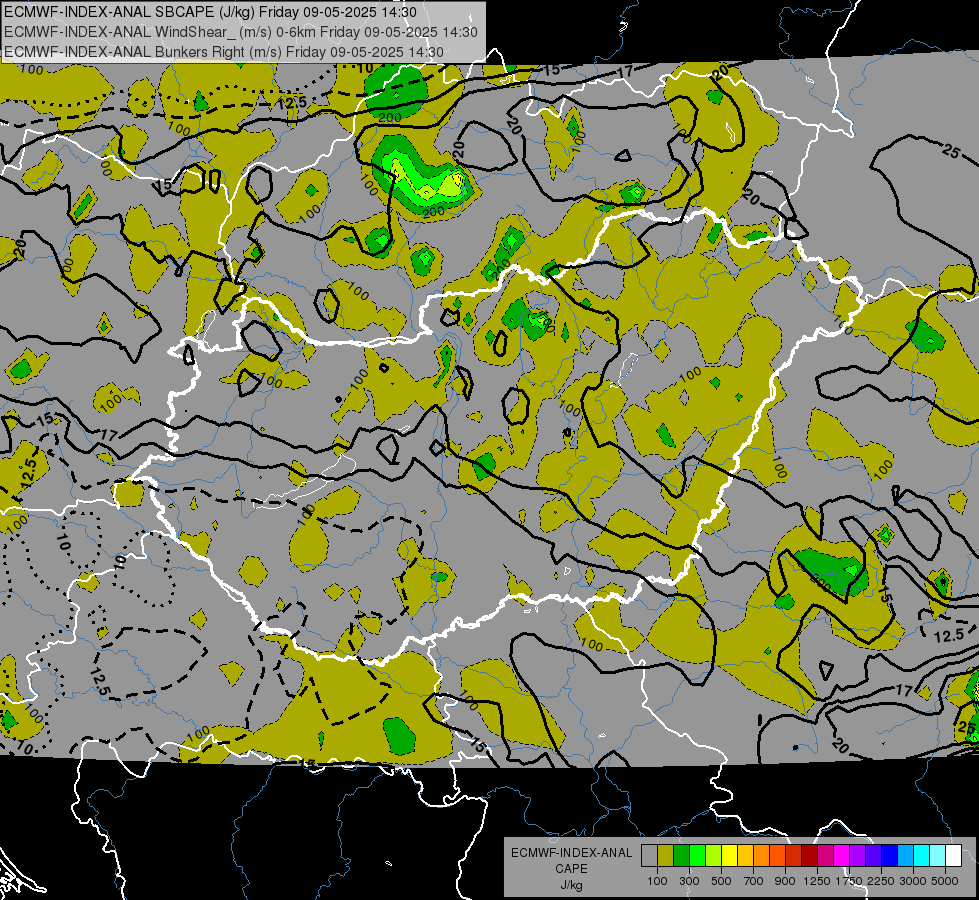Screen dimensions: 979x900
Task: Select the dark green legend swatch
Action: pyautogui.click(x=681, y=856)
